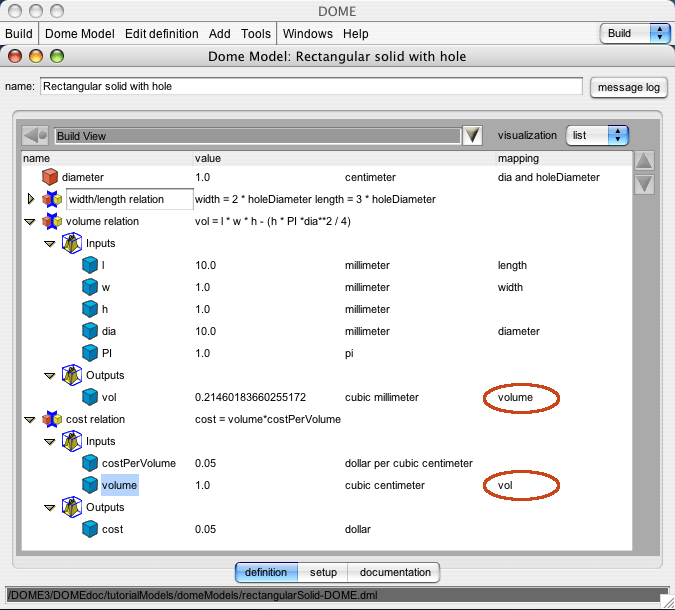This screenshot has height=610, width=675.
Task: Collapse the cost relation row
Action: click(x=30, y=420)
